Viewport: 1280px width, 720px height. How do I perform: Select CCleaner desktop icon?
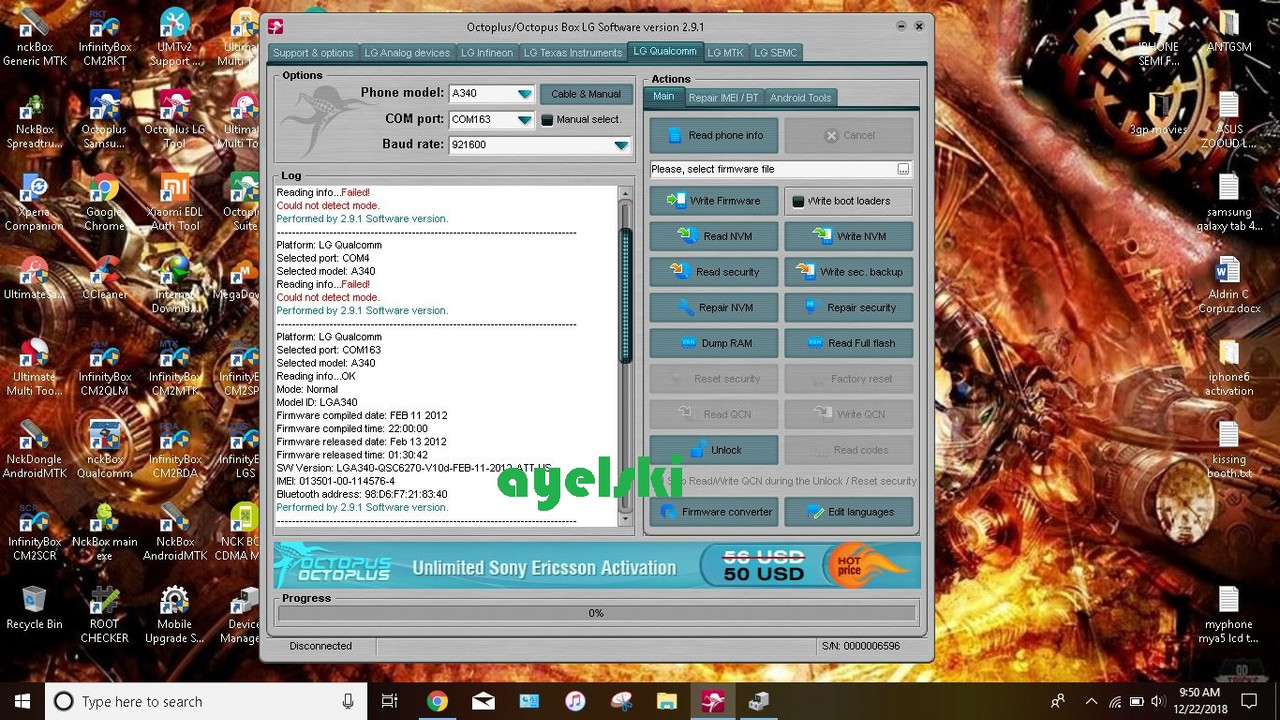pyautogui.click(x=104, y=277)
